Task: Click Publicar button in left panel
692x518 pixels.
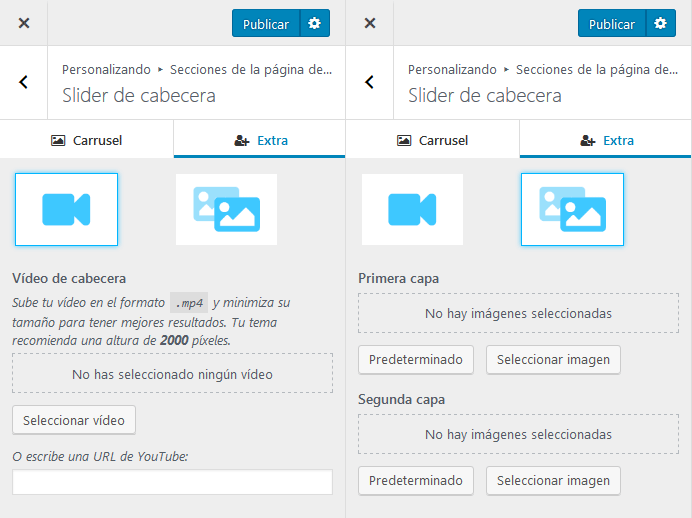Action: (x=266, y=24)
